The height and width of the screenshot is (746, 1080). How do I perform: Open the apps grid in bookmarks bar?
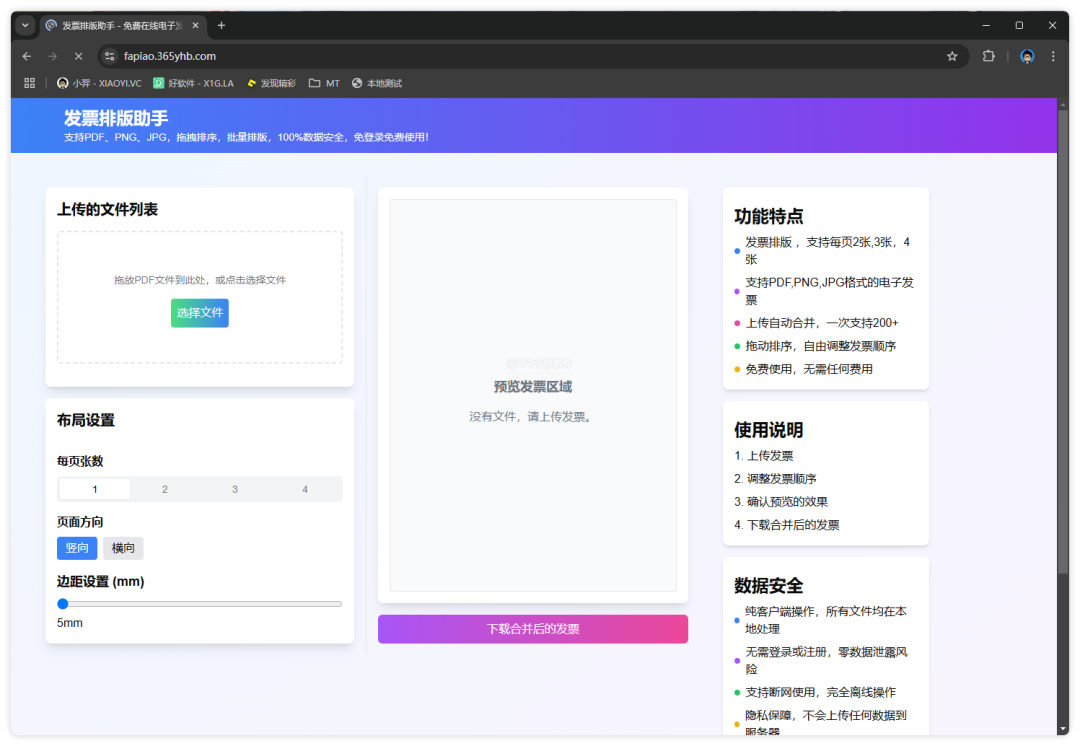point(29,83)
